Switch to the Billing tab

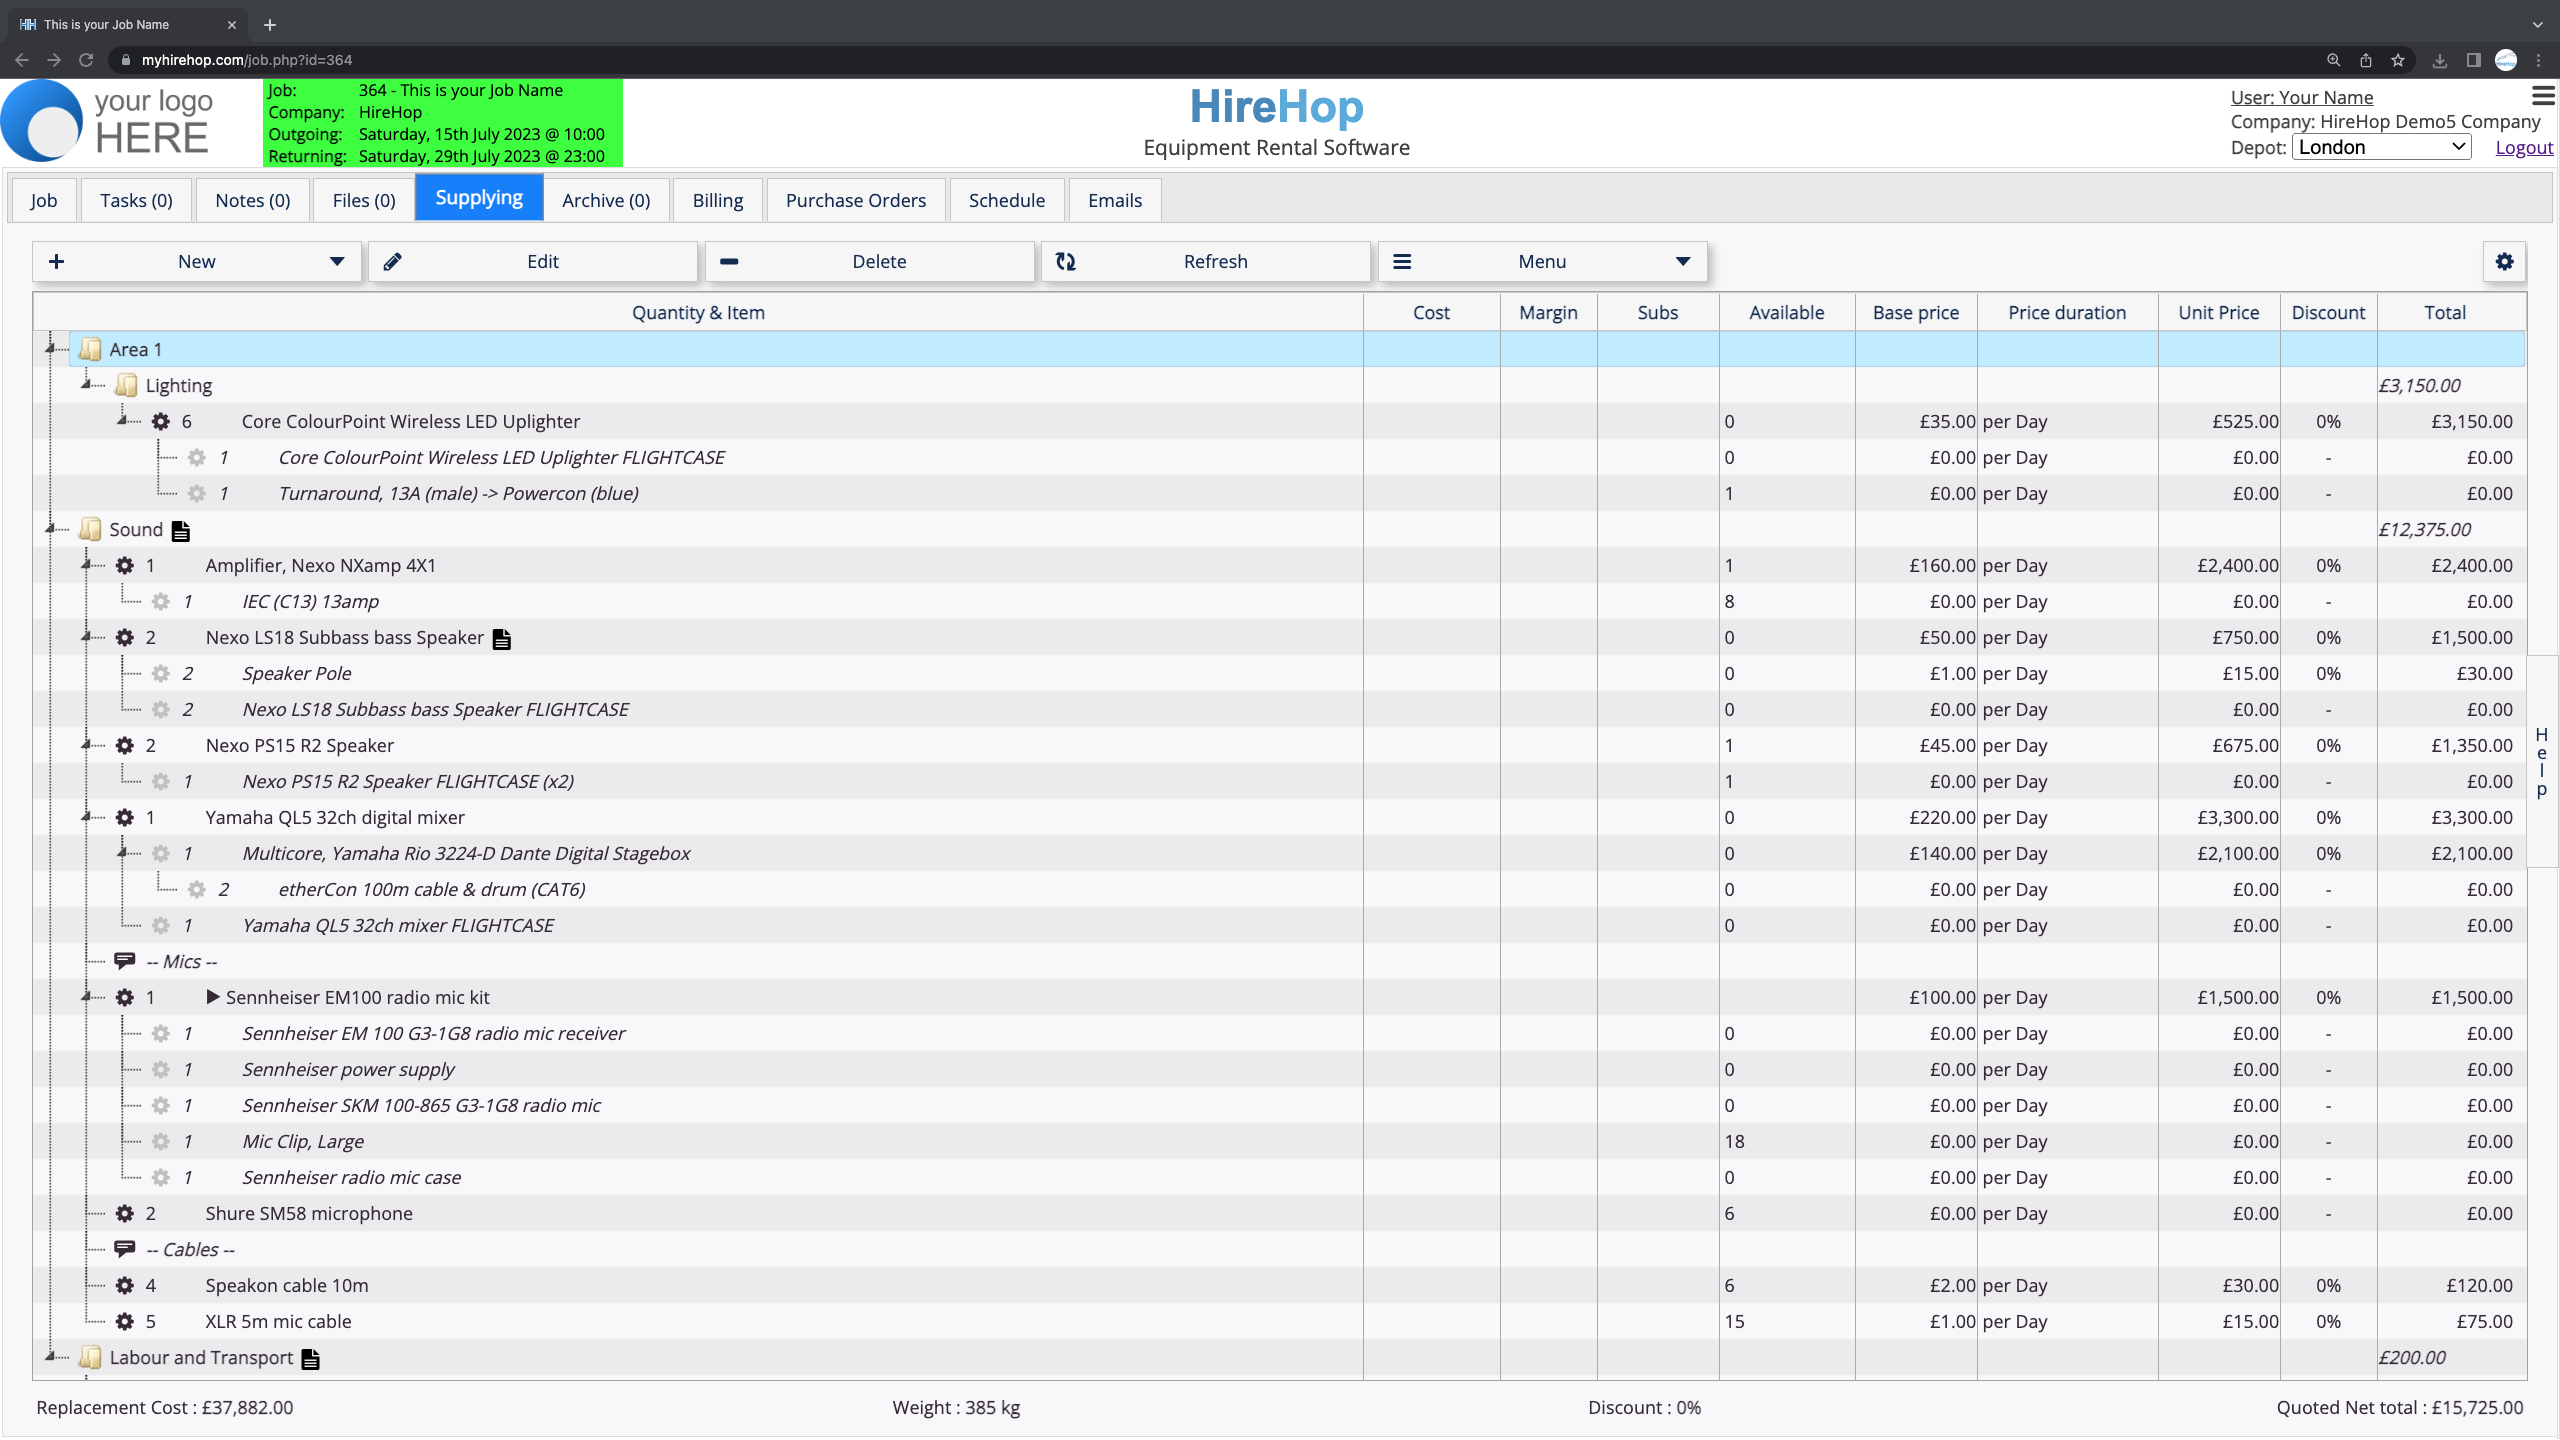pos(717,200)
